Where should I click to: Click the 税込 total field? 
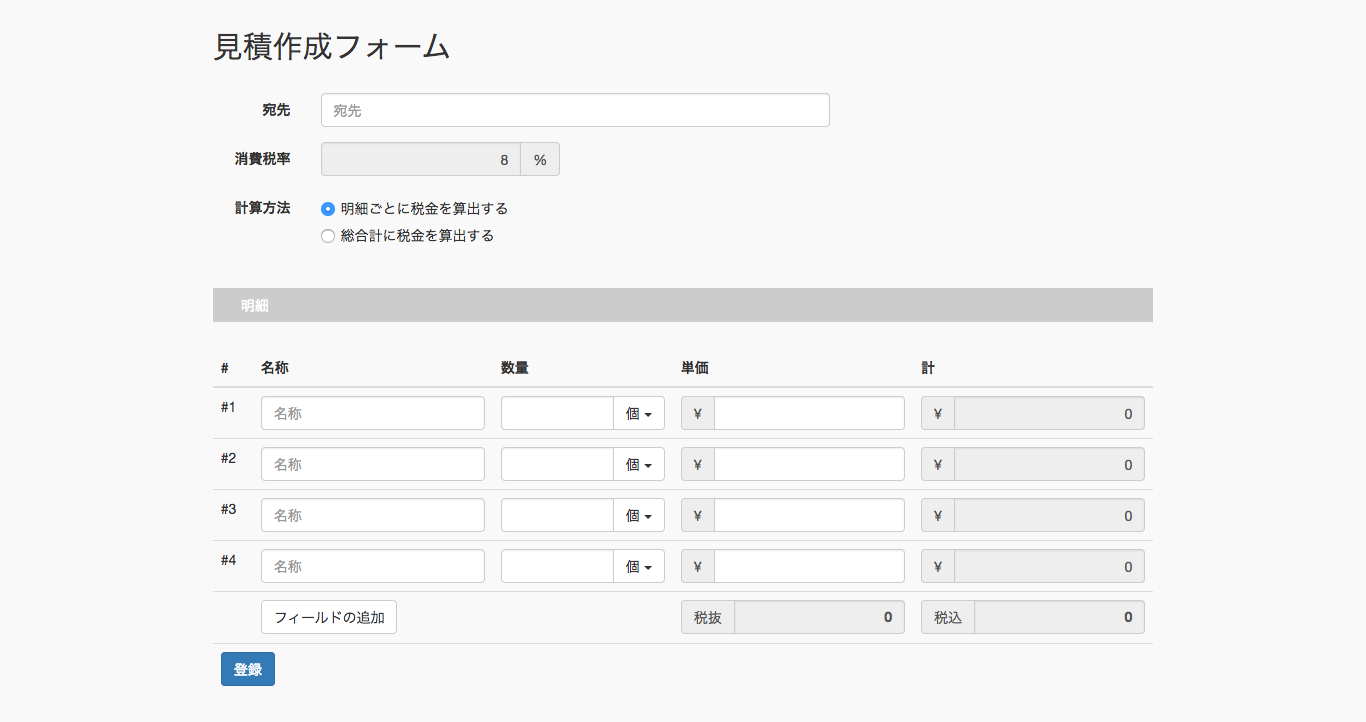(1059, 617)
